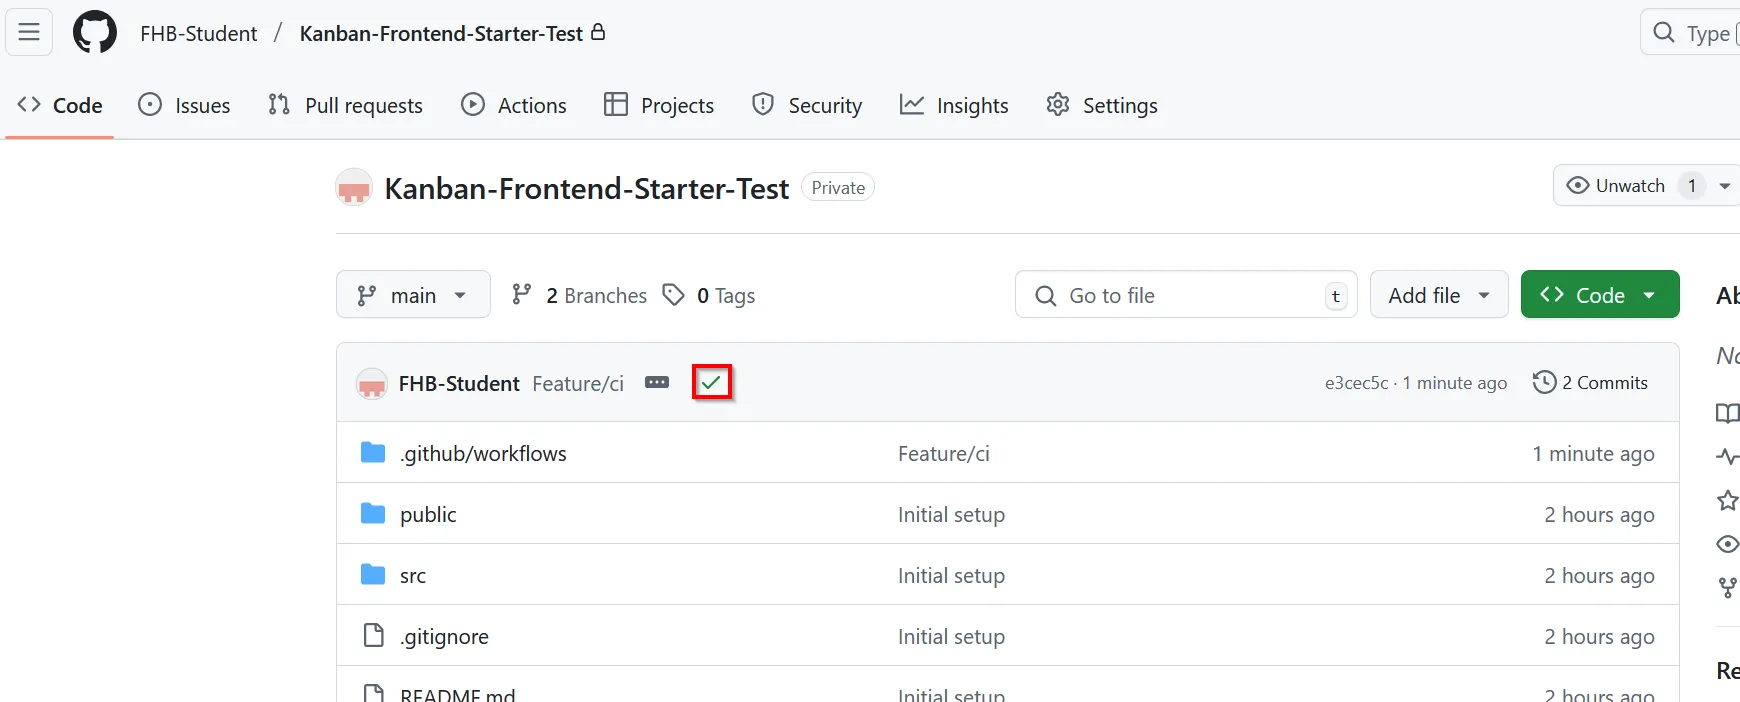The height and width of the screenshot is (702, 1740).
Task: Click the src folder icon
Action: (x=373, y=575)
